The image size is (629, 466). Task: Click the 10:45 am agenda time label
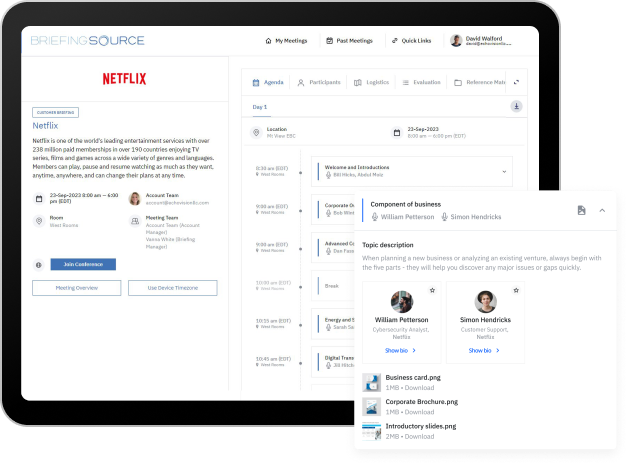[273, 359]
